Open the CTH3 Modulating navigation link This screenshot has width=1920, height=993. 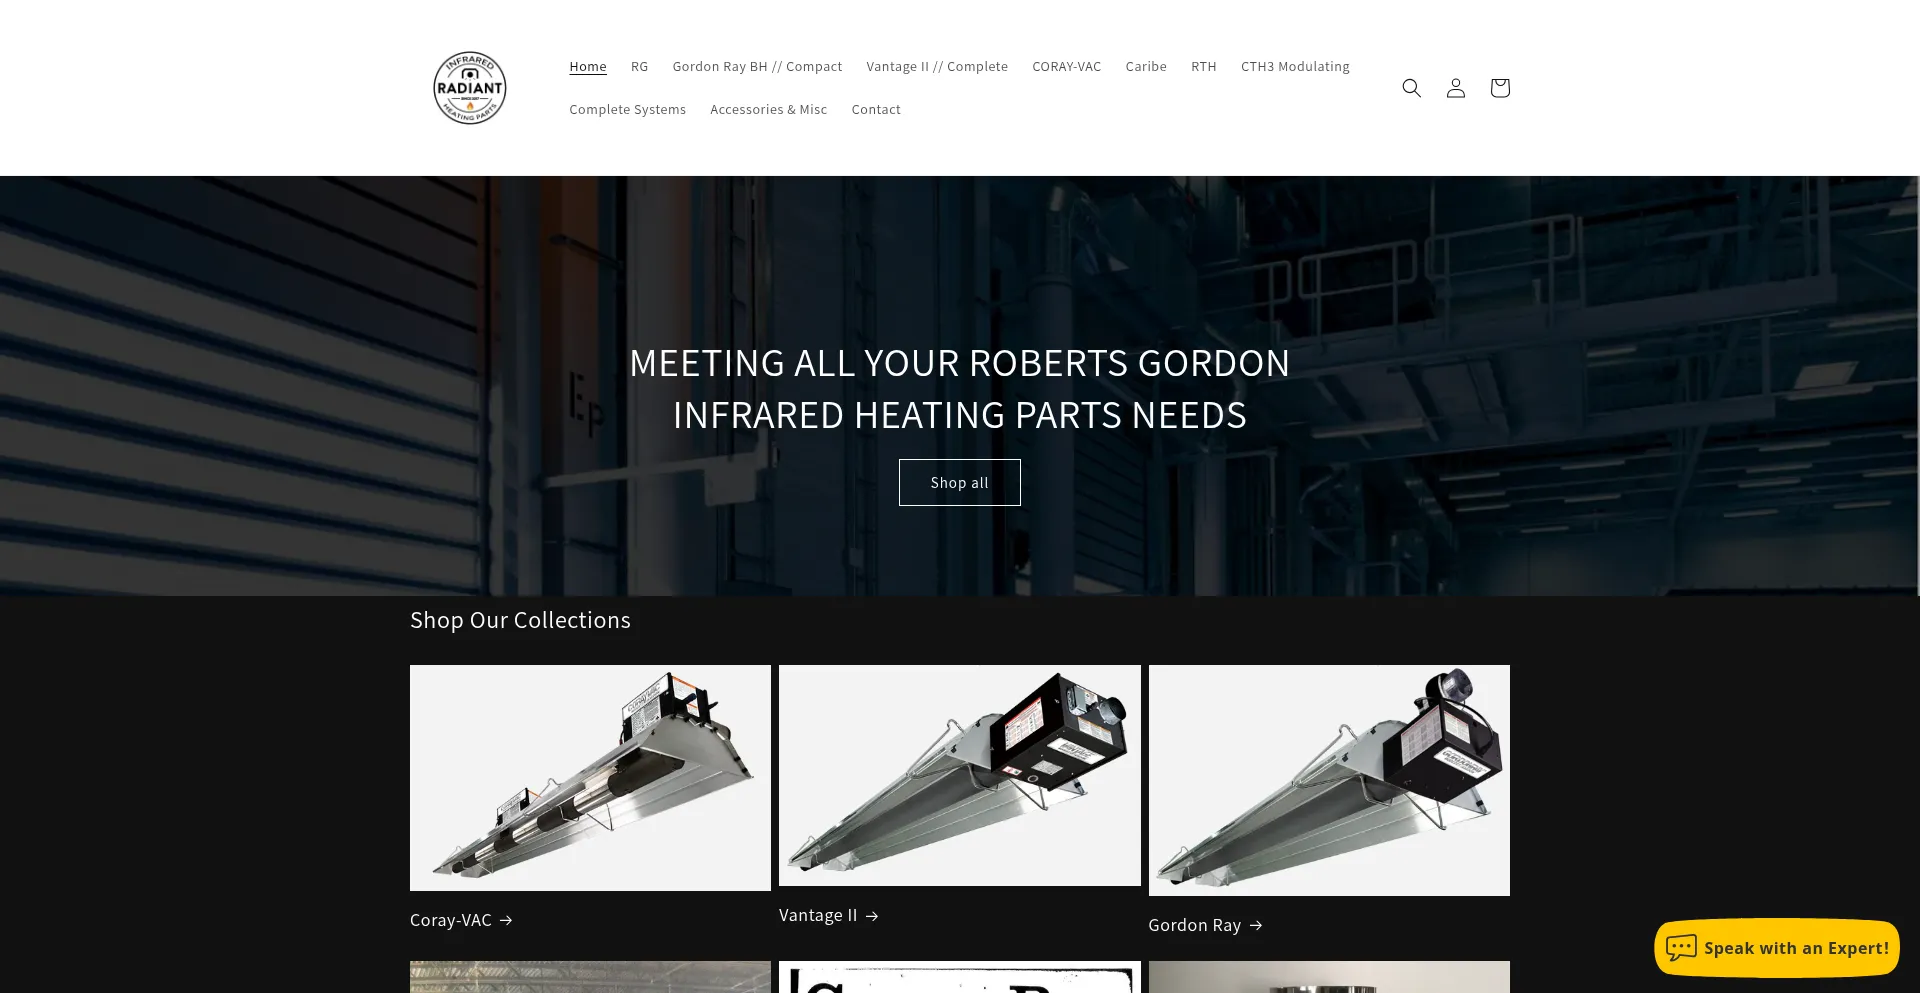coord(1295,67)
